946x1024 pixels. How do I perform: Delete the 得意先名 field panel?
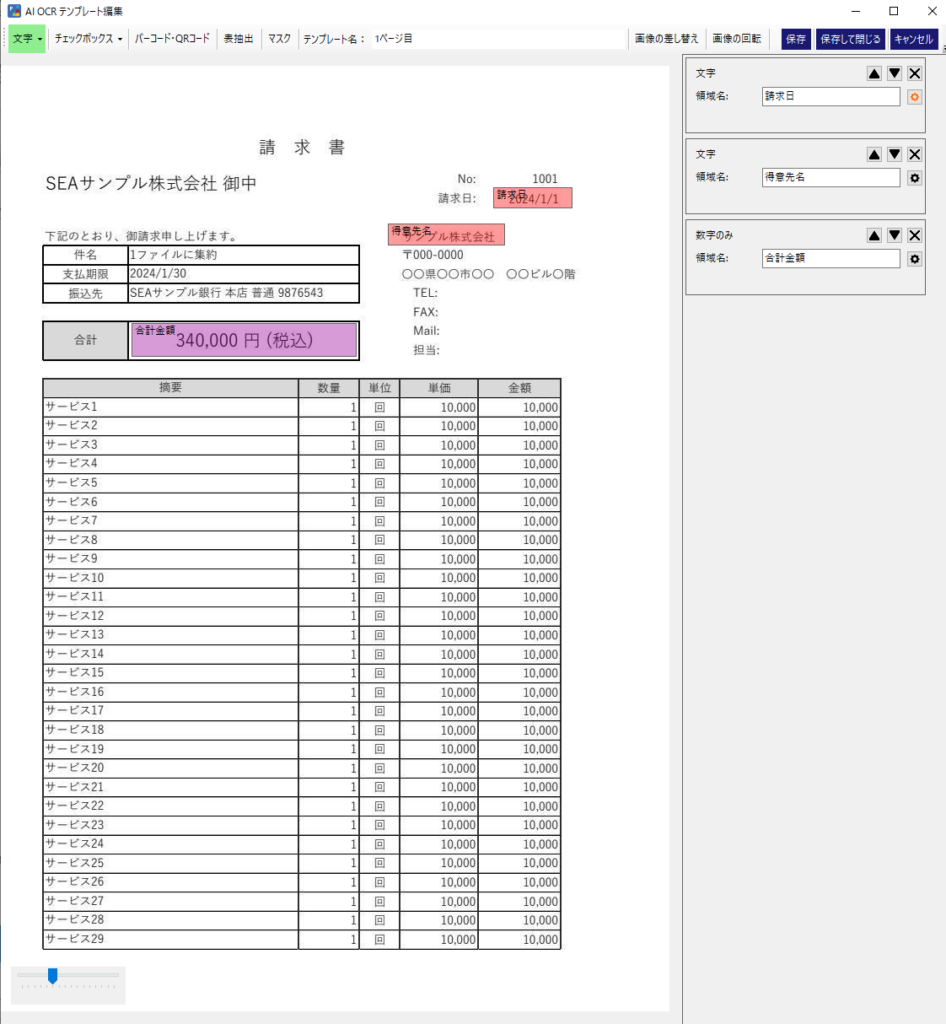click(x=915, y=155)
